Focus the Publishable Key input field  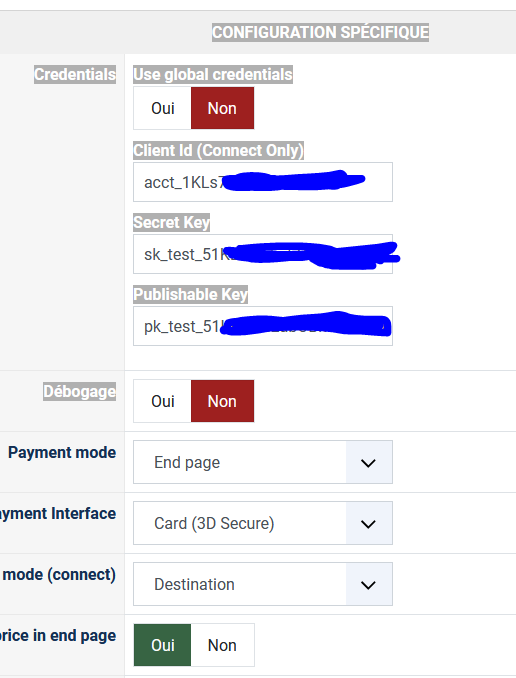click(x=263, y=326)
